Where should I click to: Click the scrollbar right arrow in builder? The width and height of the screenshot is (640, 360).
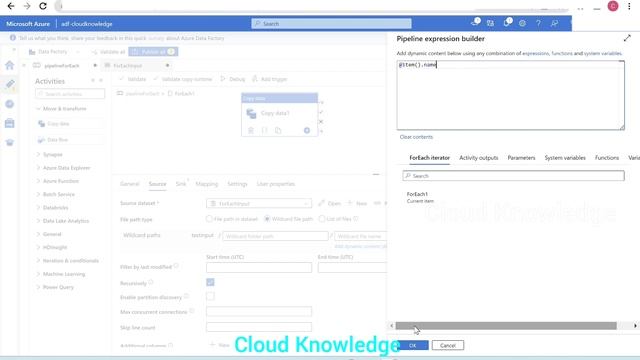635,326
